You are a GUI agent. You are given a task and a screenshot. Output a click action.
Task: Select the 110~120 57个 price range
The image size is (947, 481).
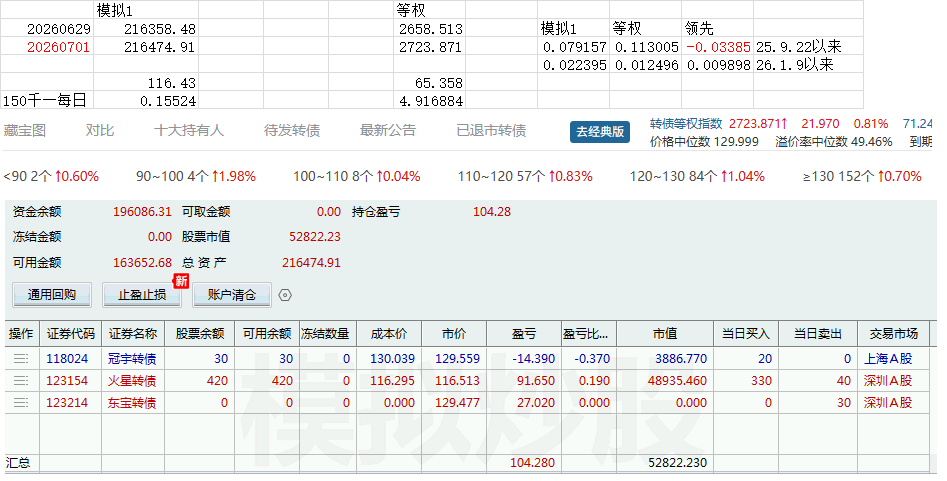point(525,176)
